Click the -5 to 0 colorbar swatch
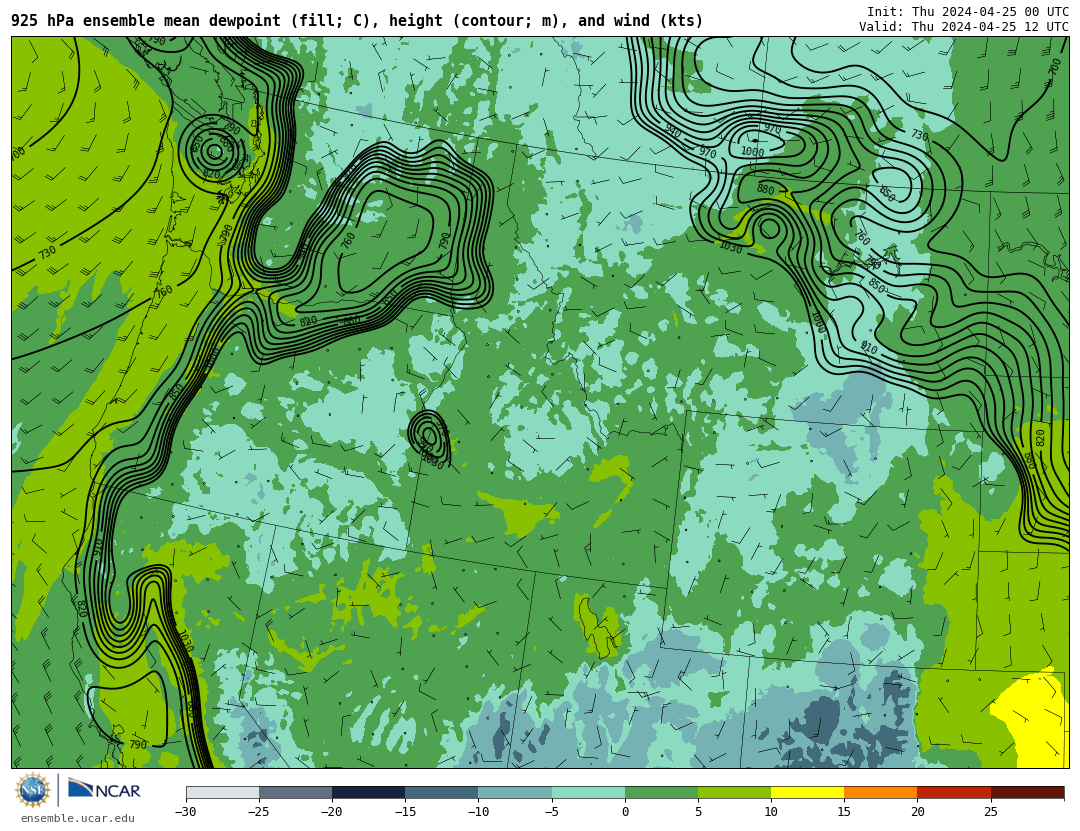 point(588,792)
